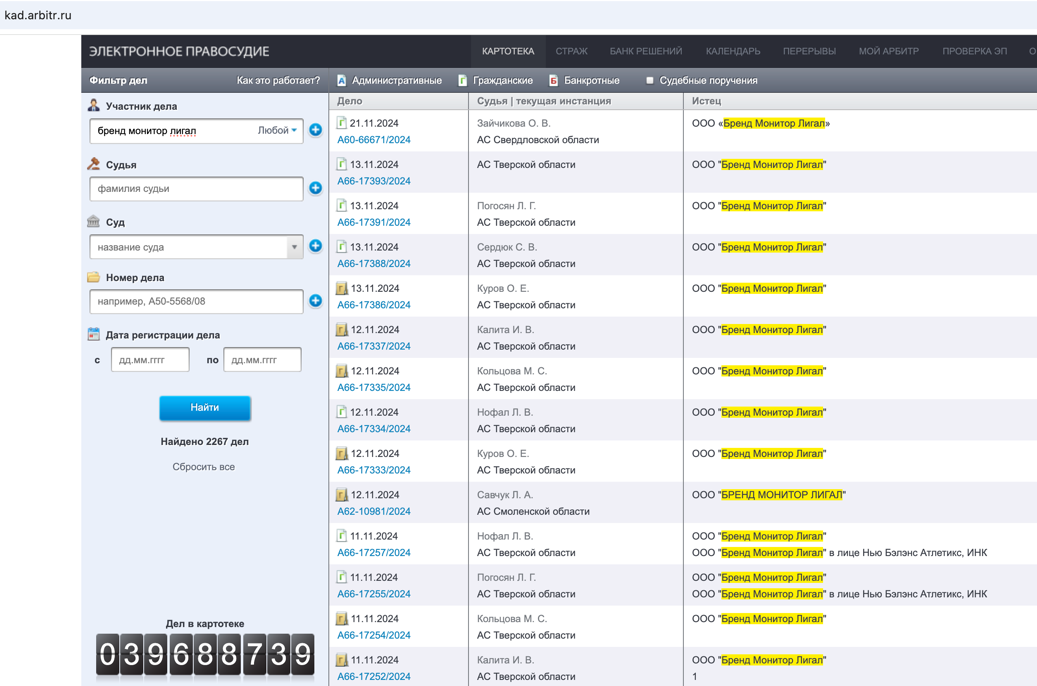
Task: Click the court building icon
Action: tap(94, 222)
